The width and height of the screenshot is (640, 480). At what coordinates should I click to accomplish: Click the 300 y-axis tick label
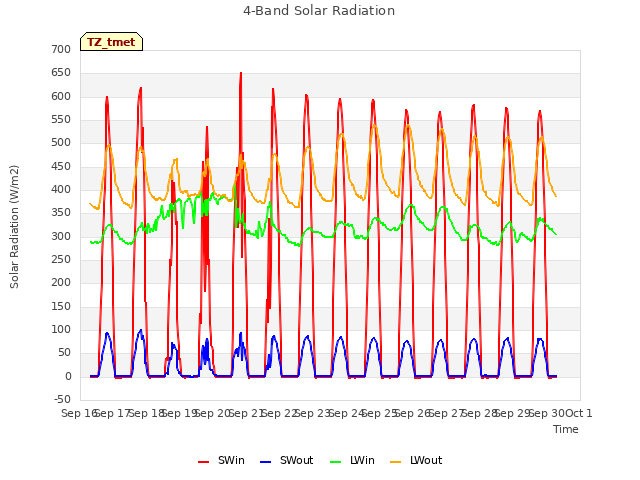(61, 236)
